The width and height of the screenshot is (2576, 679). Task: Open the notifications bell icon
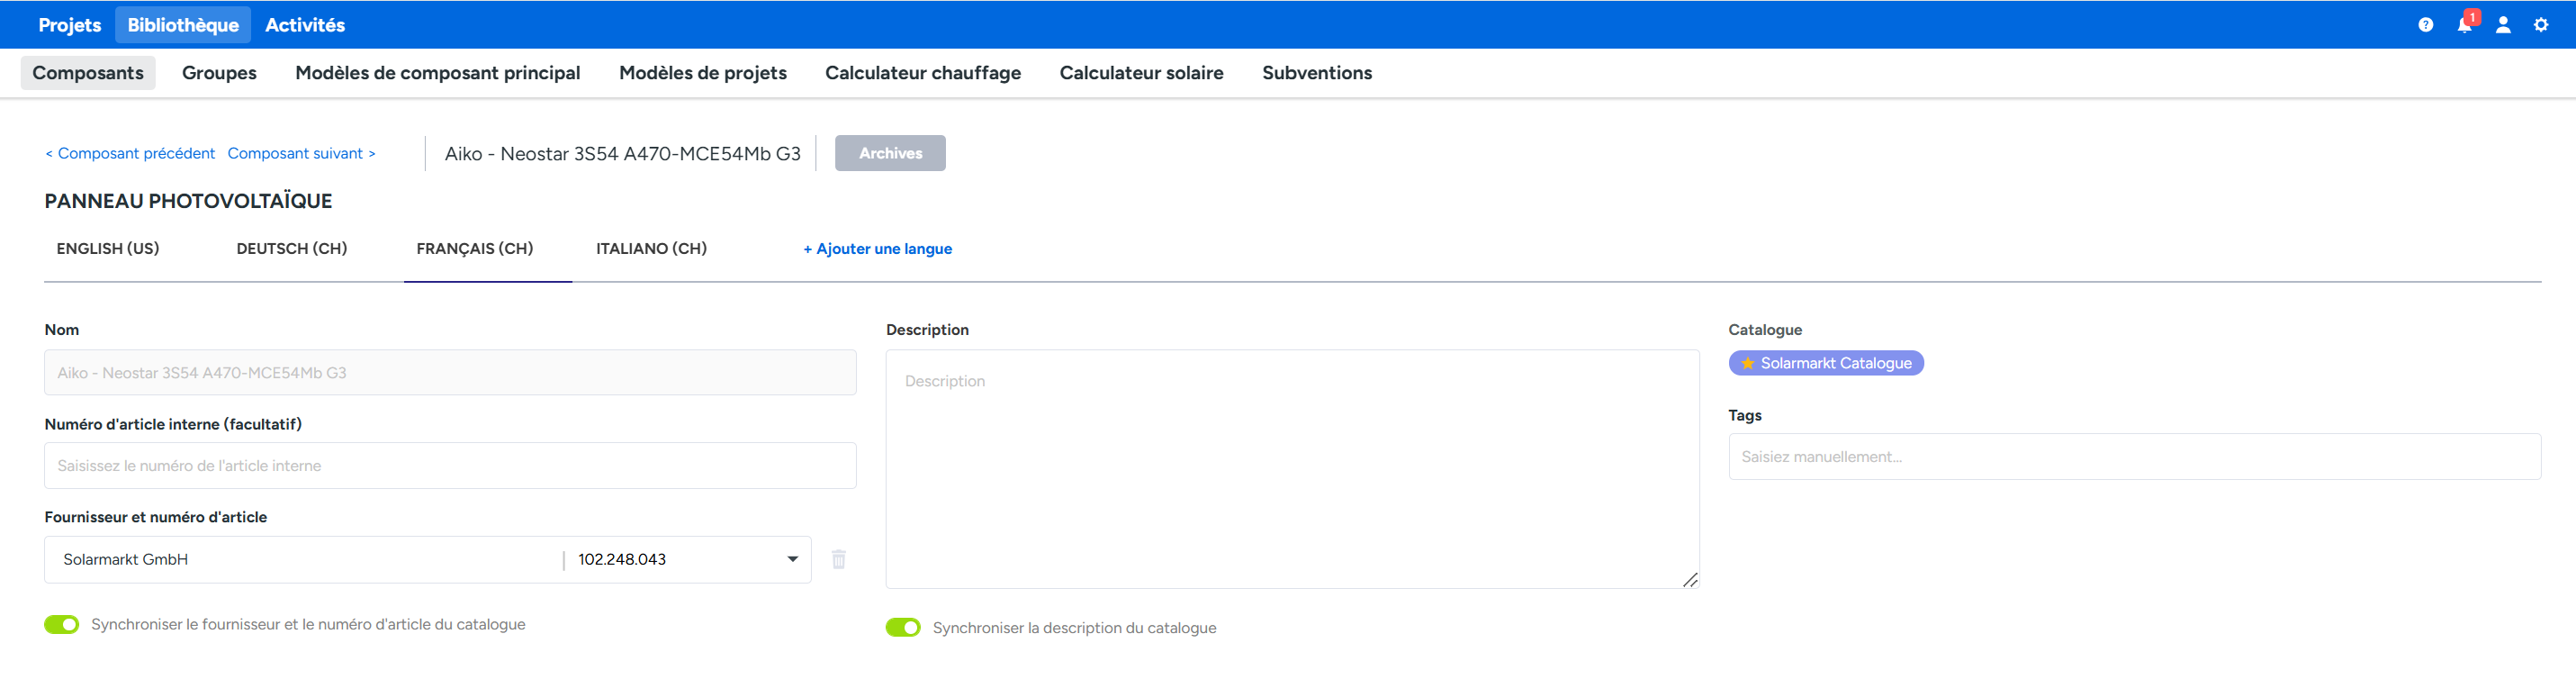click(2464, 25)
